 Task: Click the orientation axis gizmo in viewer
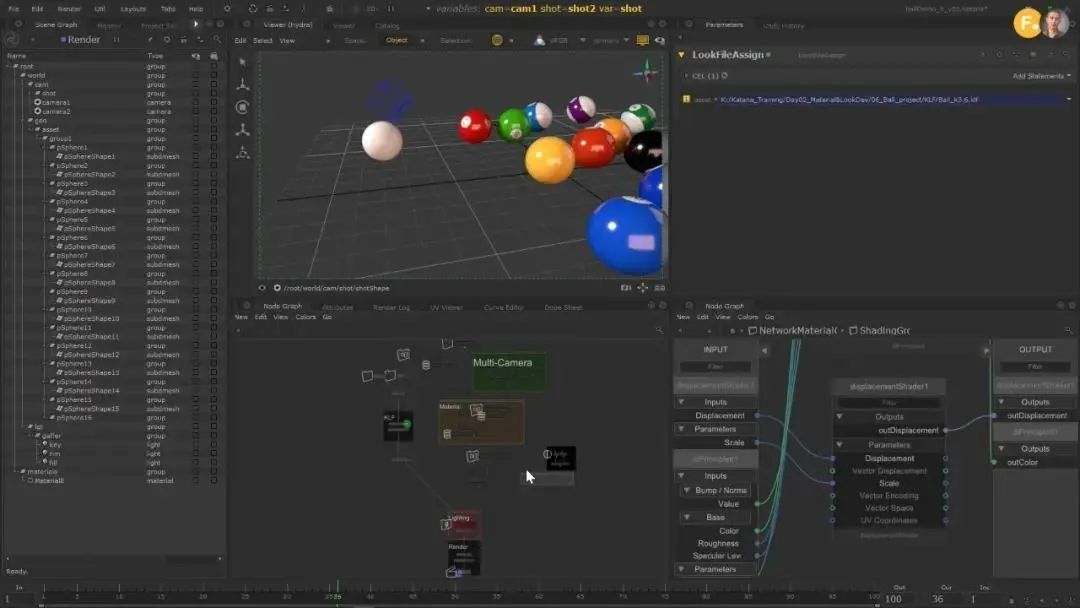(x=646, y=71)
